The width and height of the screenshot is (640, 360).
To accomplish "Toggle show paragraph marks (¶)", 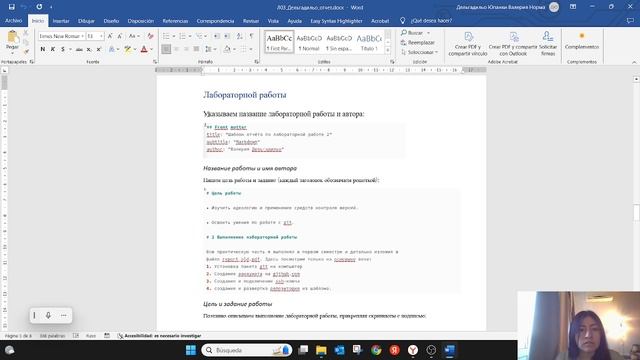I will [x=251, y=36].
